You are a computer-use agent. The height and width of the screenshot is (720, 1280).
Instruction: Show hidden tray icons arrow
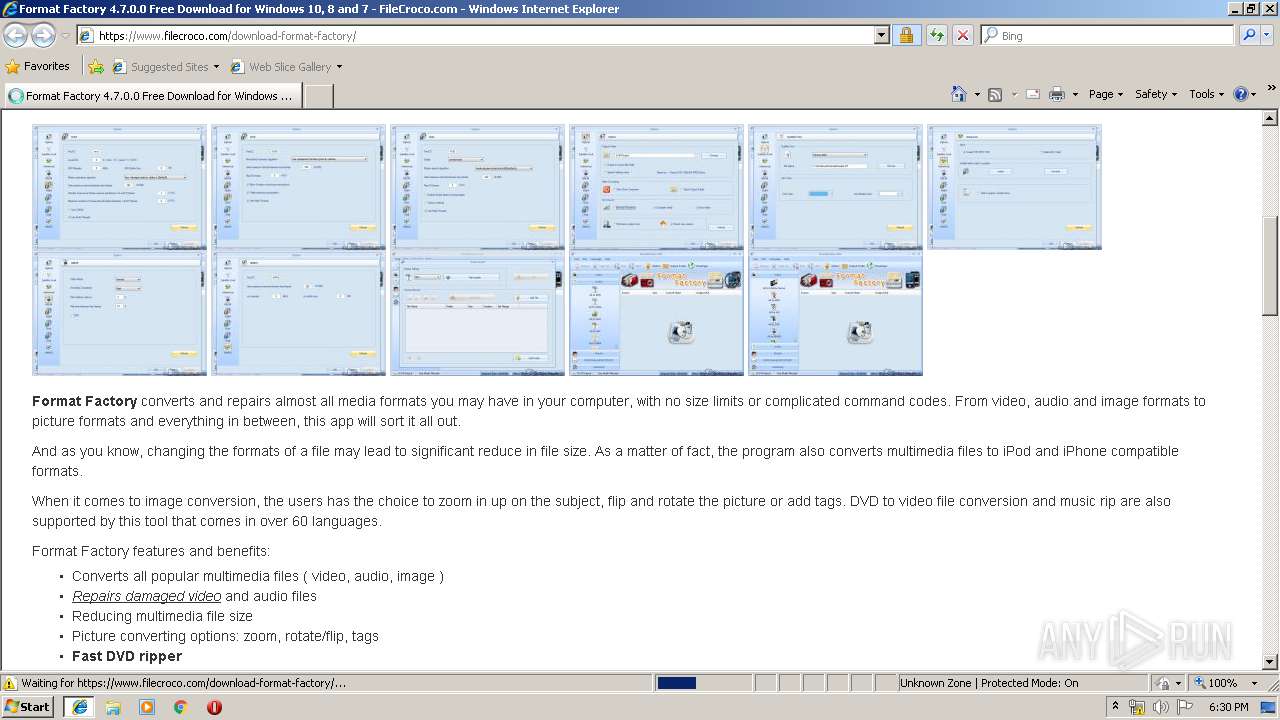(x=1115, y=707)
